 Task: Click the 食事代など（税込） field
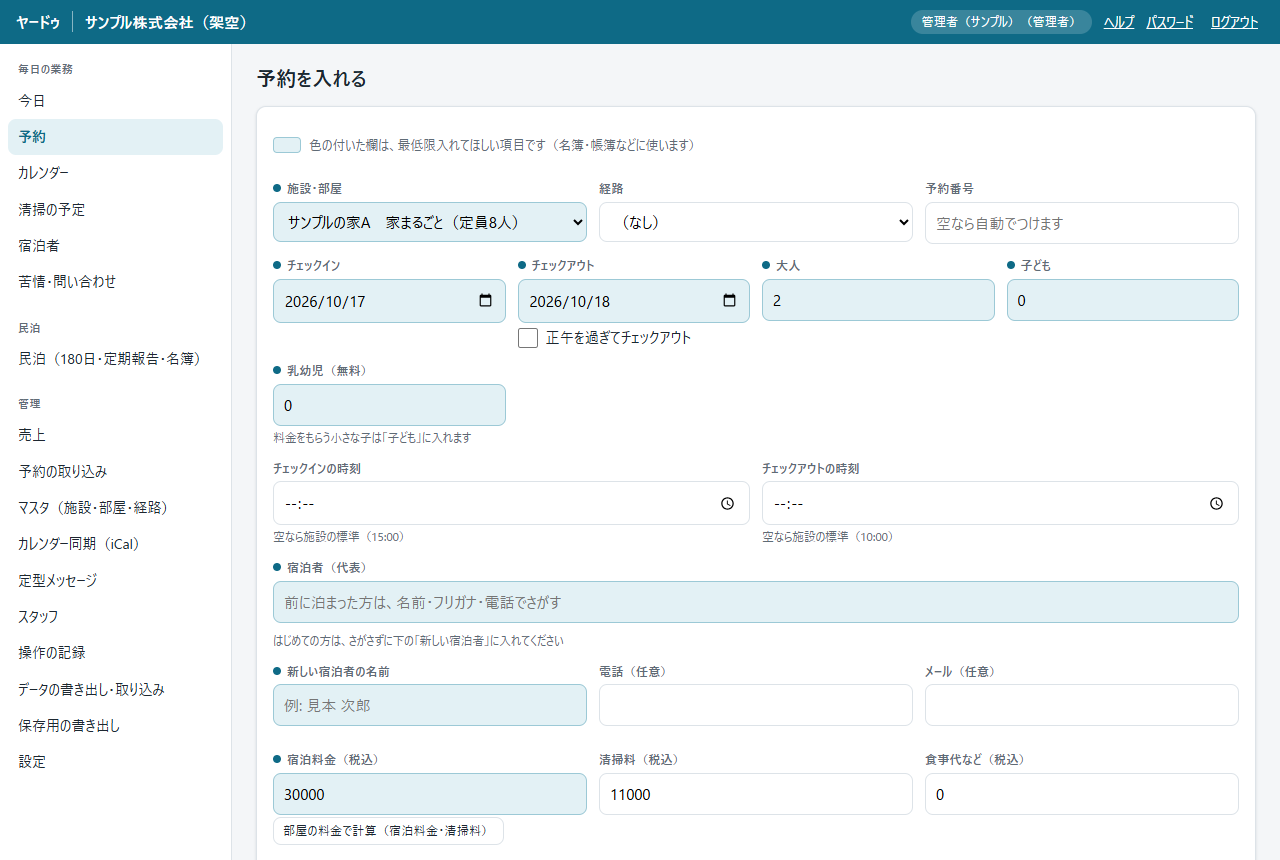click(1082, 794)
